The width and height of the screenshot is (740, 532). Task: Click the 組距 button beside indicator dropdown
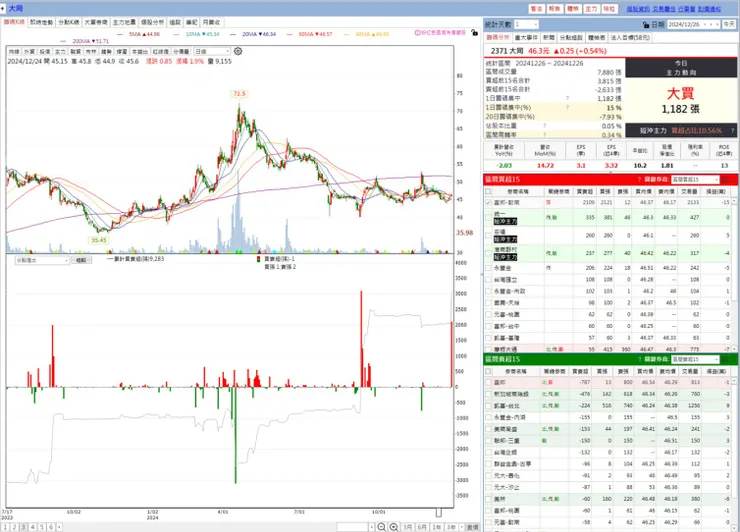tap(81, 261)
